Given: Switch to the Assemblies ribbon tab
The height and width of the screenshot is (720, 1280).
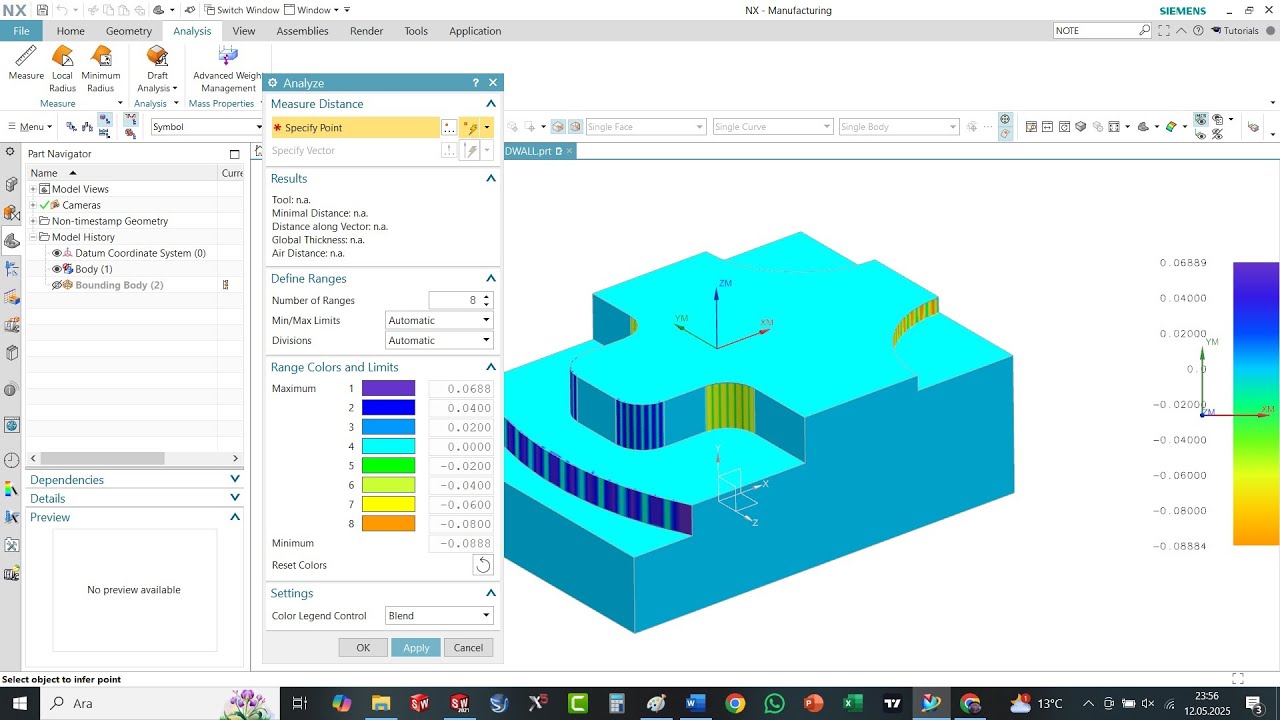Looking at the screenshot, I should [x=302, y=31].
